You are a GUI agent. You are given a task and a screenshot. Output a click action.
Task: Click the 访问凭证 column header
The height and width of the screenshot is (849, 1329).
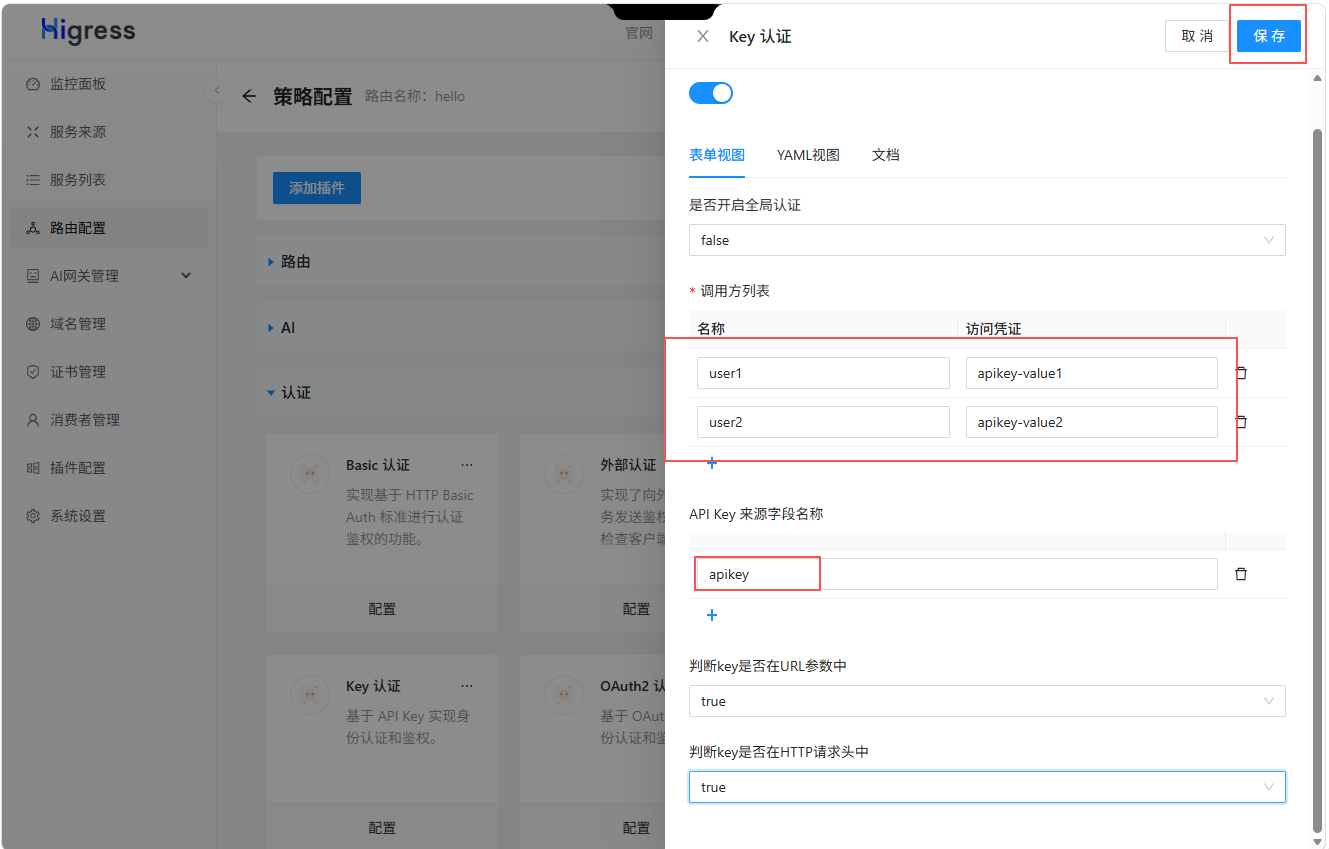[993, 329]
